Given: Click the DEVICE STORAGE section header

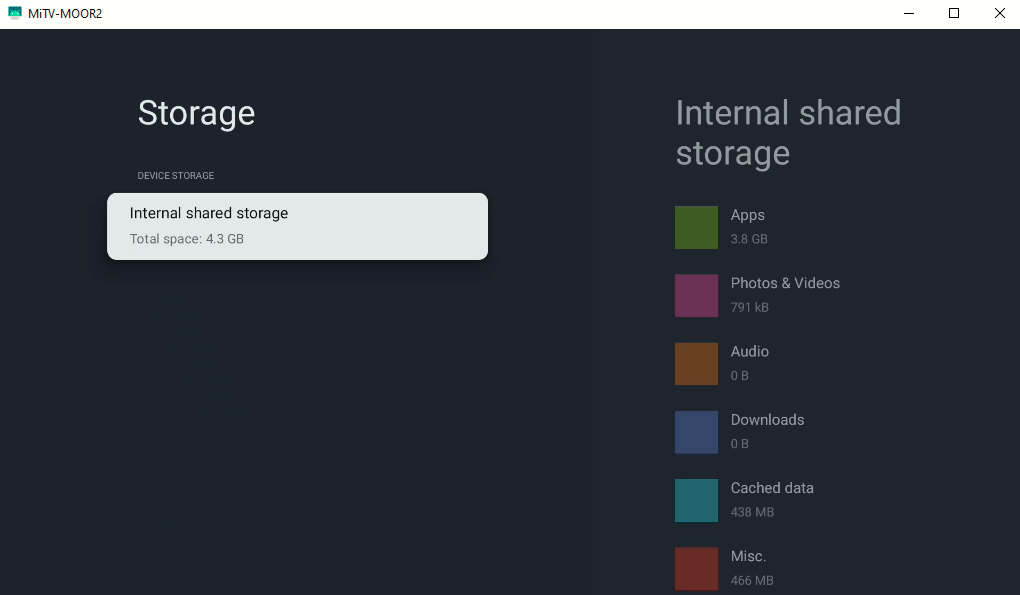Looking at the screenshot, I should point(176,176).
